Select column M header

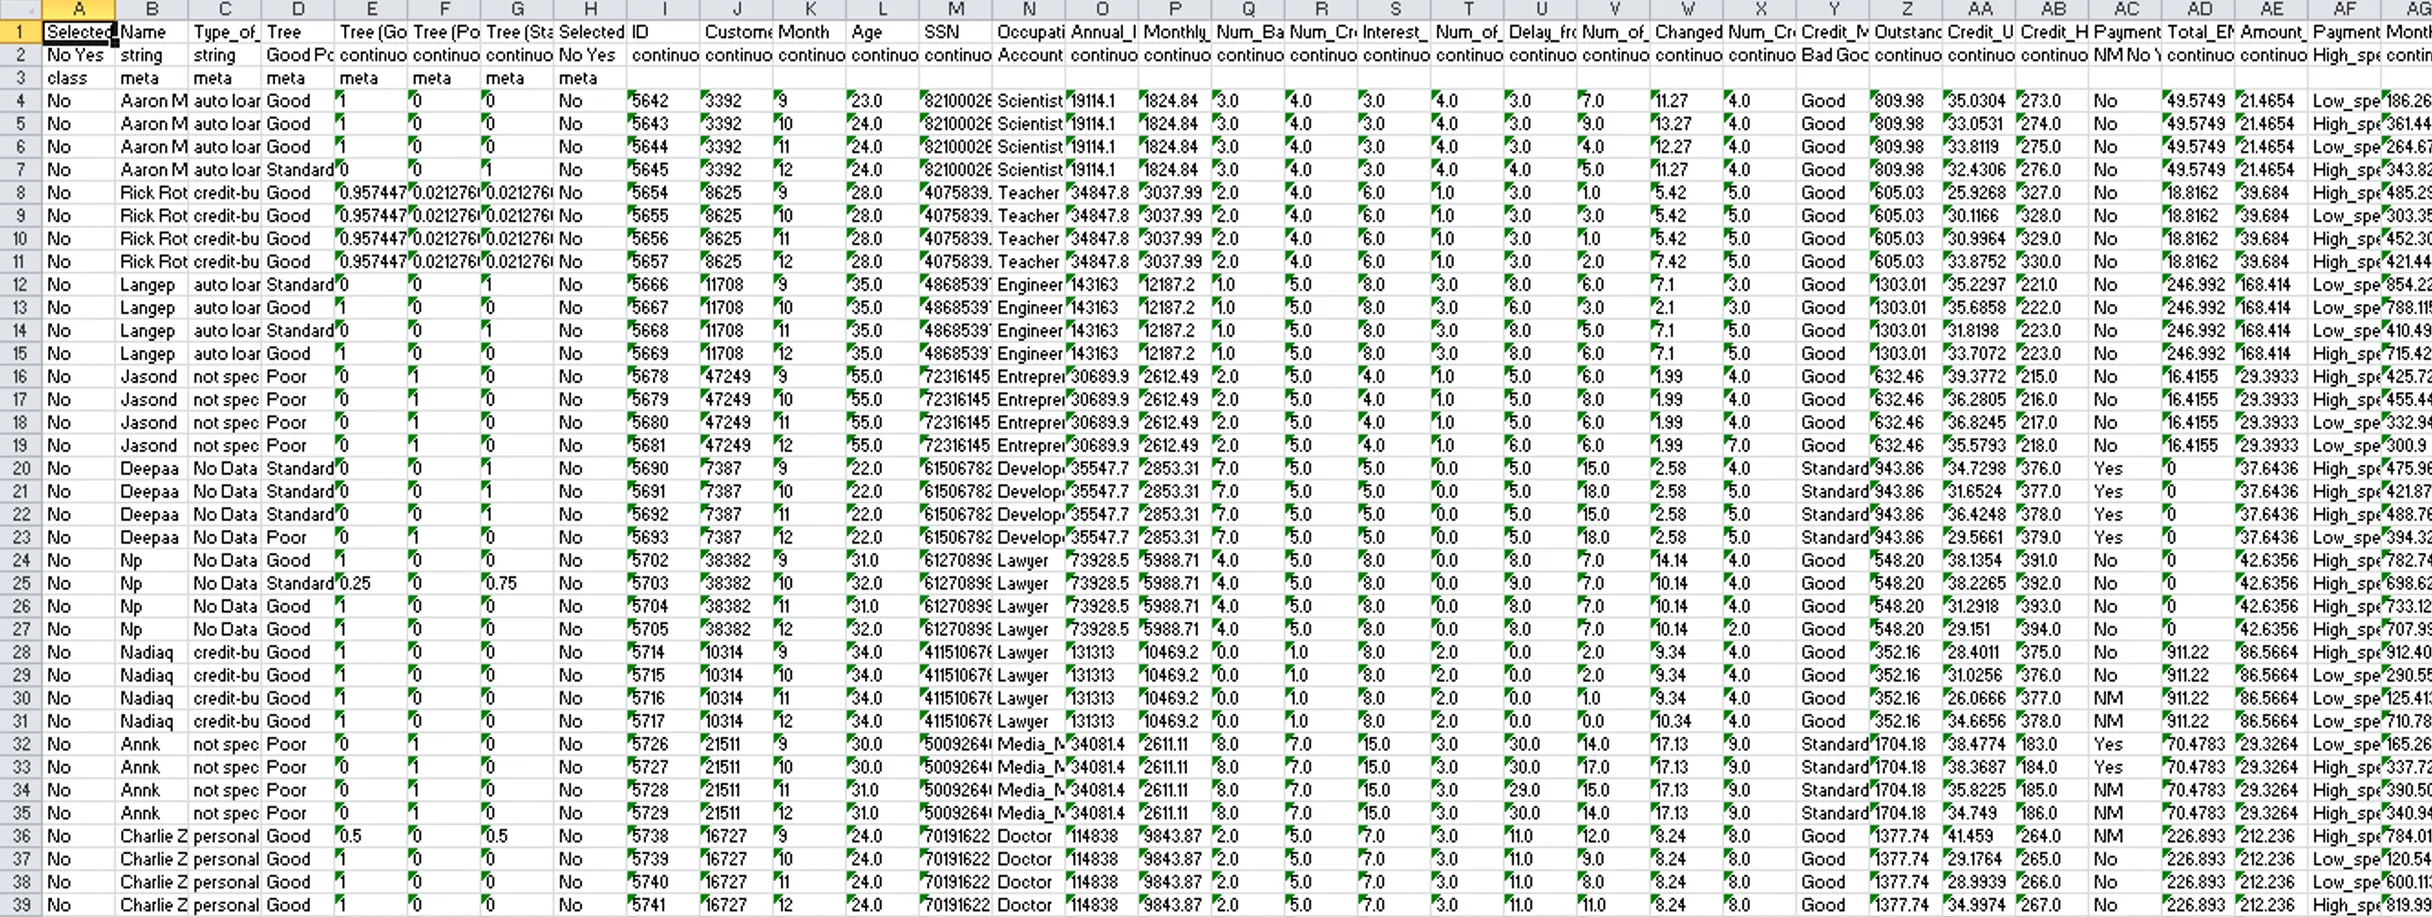(x=956, y=10)
